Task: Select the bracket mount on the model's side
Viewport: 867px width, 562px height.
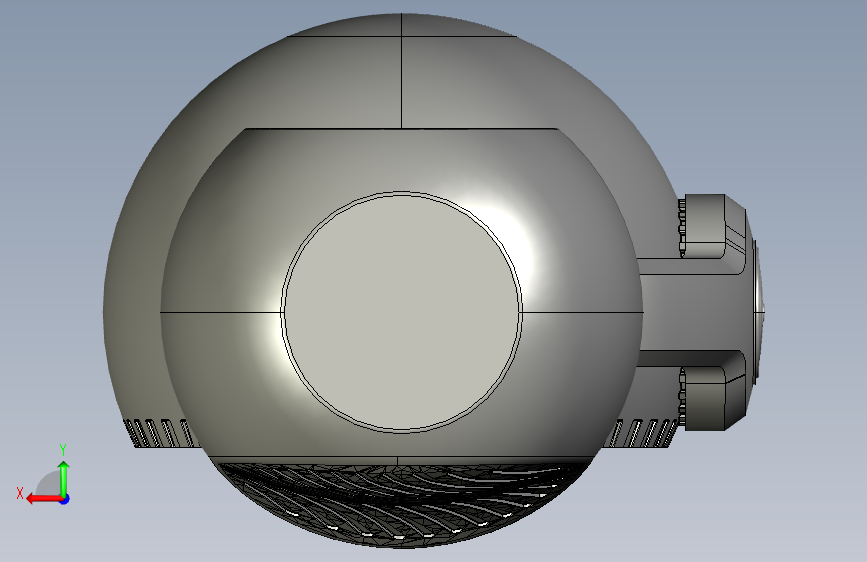Action: [x=702, y=313]
